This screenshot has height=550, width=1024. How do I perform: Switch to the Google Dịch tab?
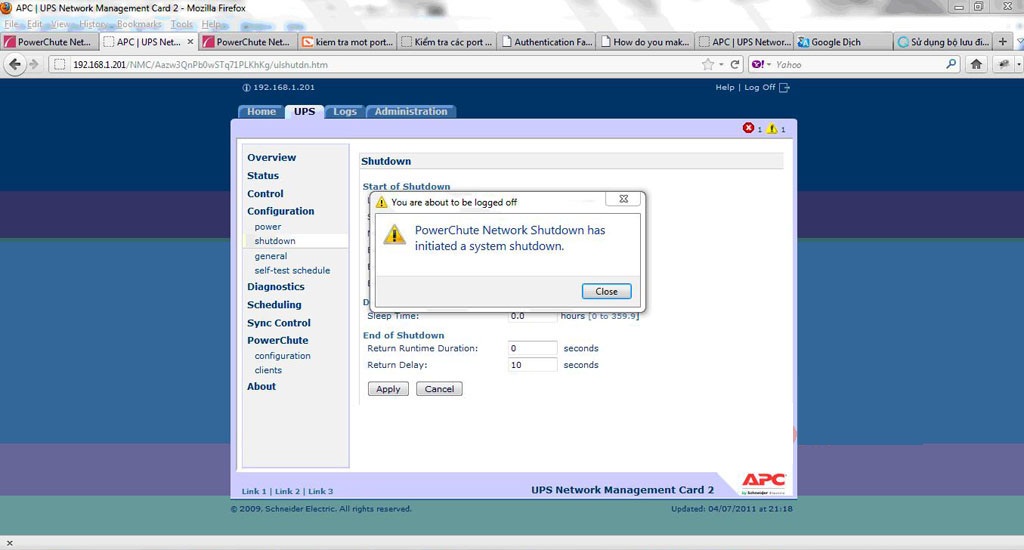click(843, 42)
